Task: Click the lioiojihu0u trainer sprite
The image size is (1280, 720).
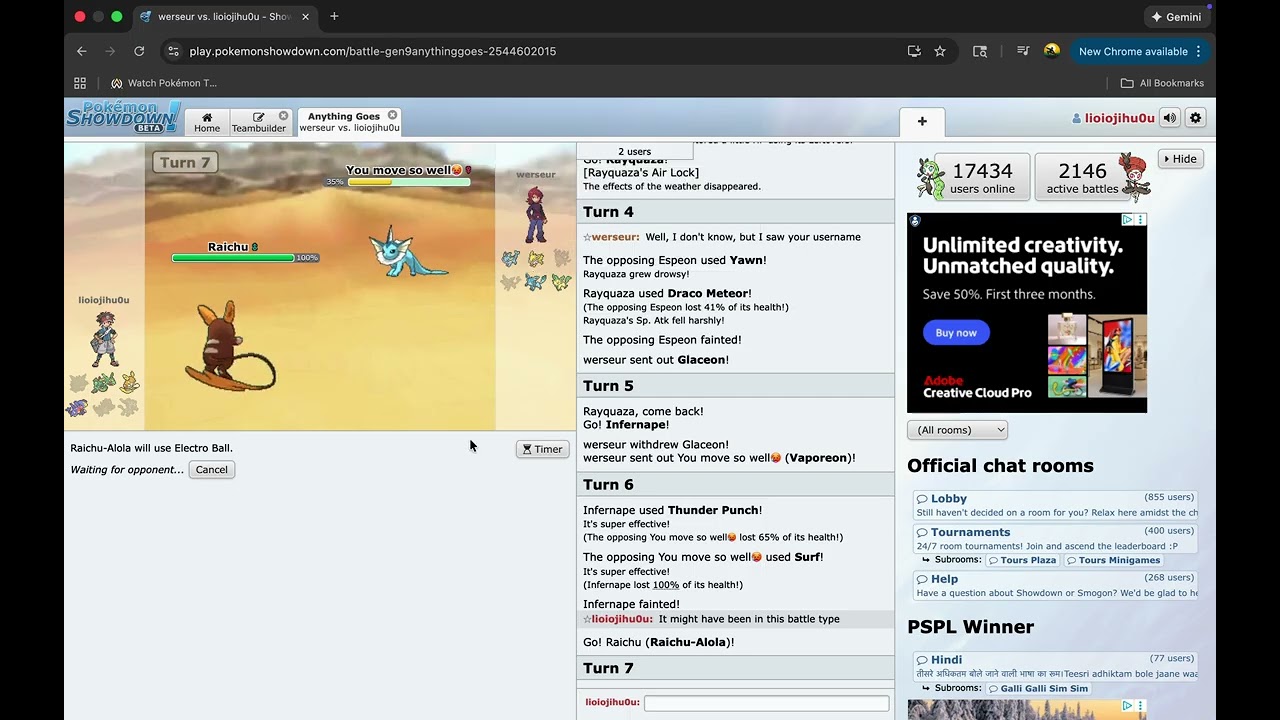Action: click(x=104, y=339)
